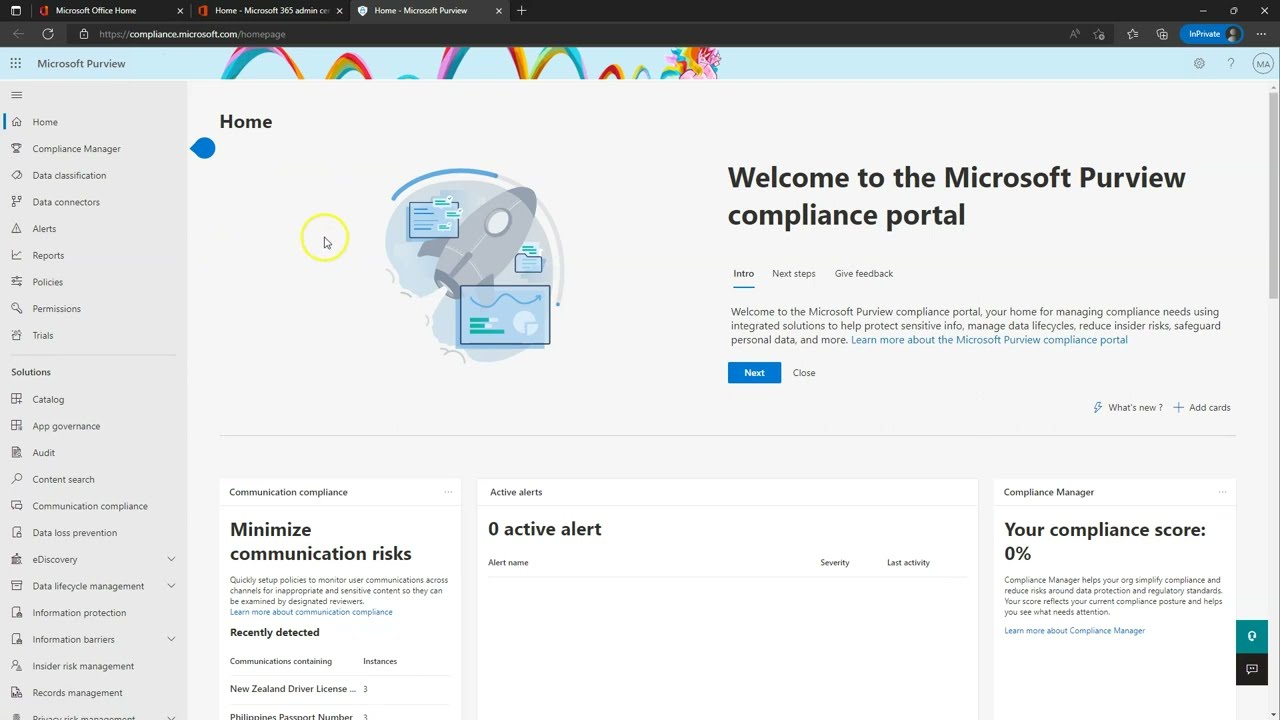Expand Data lifecycle management section

pyautogui.click(x=171, y=586)
